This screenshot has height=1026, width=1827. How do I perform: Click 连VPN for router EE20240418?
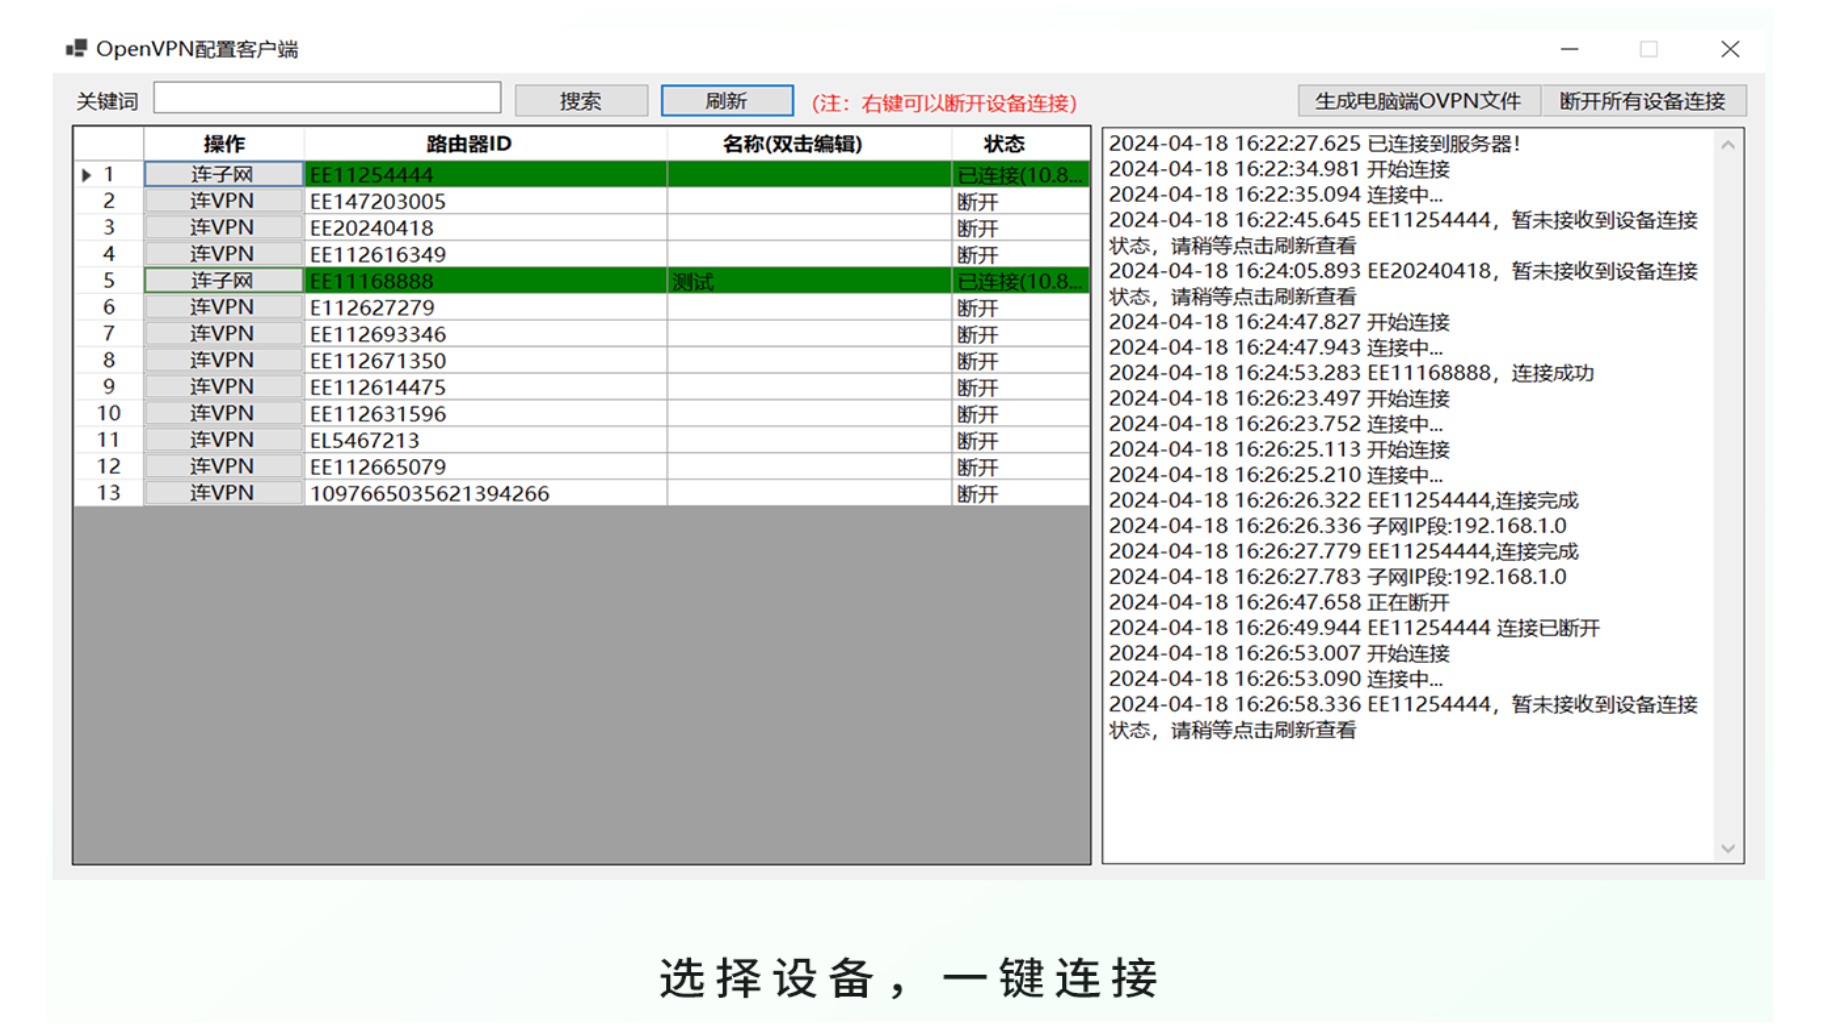click(x=222, y=227)
